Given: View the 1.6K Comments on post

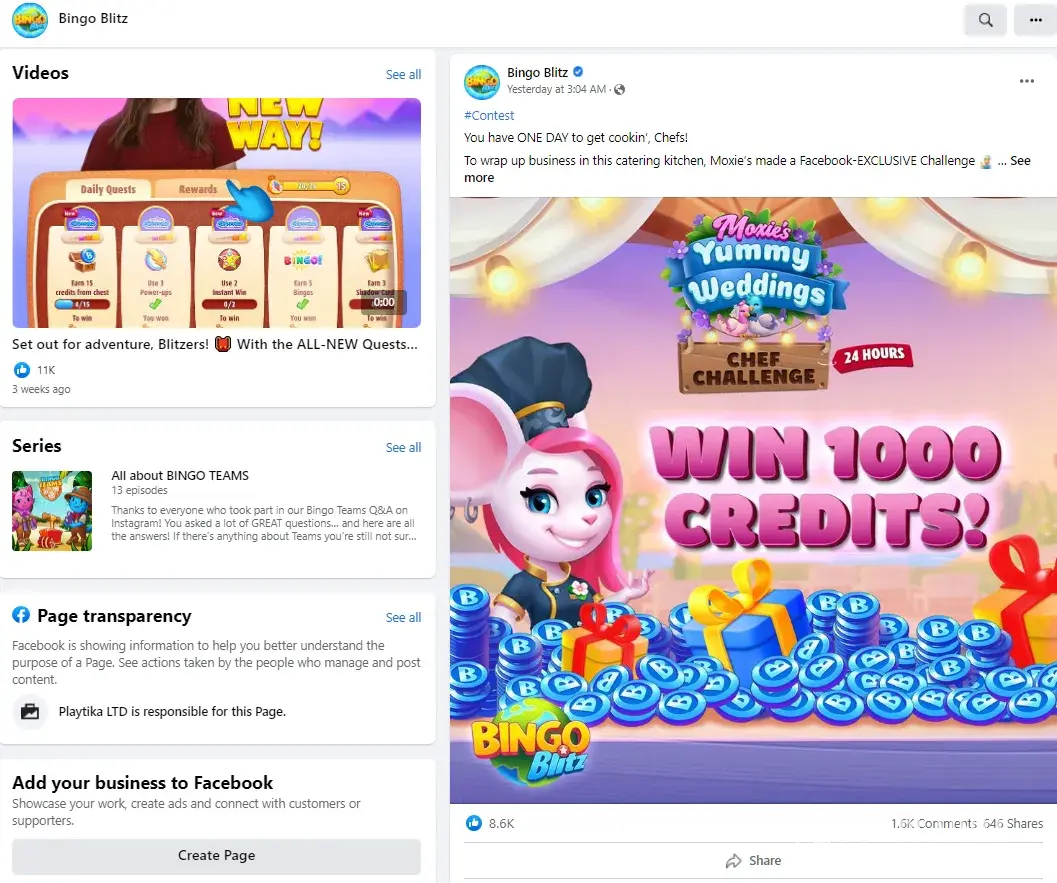Looking at the screenshot, I should click(x=934, y=824).
